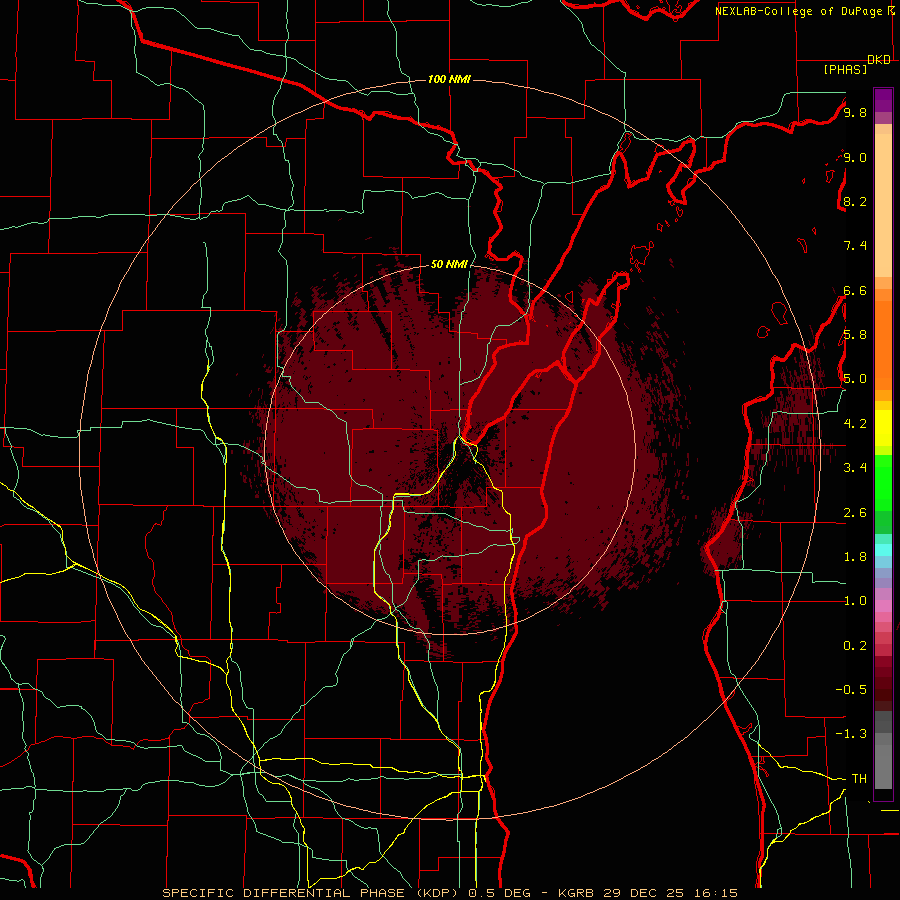This screenshot has width=900, height=900.
Task: Pick the yellow segment of the color bar
Action: click(x=883, y=428)
